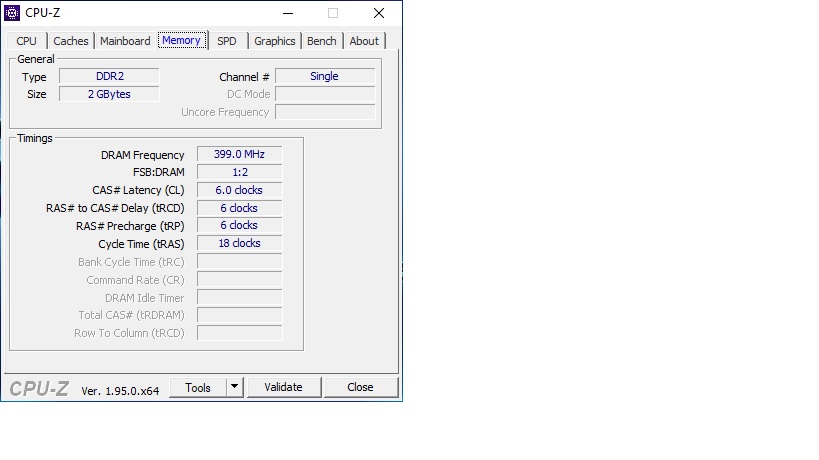Screen dimensions: 819x460
Task: Click the FSB:DRAM label
Action: pos(159,172)
